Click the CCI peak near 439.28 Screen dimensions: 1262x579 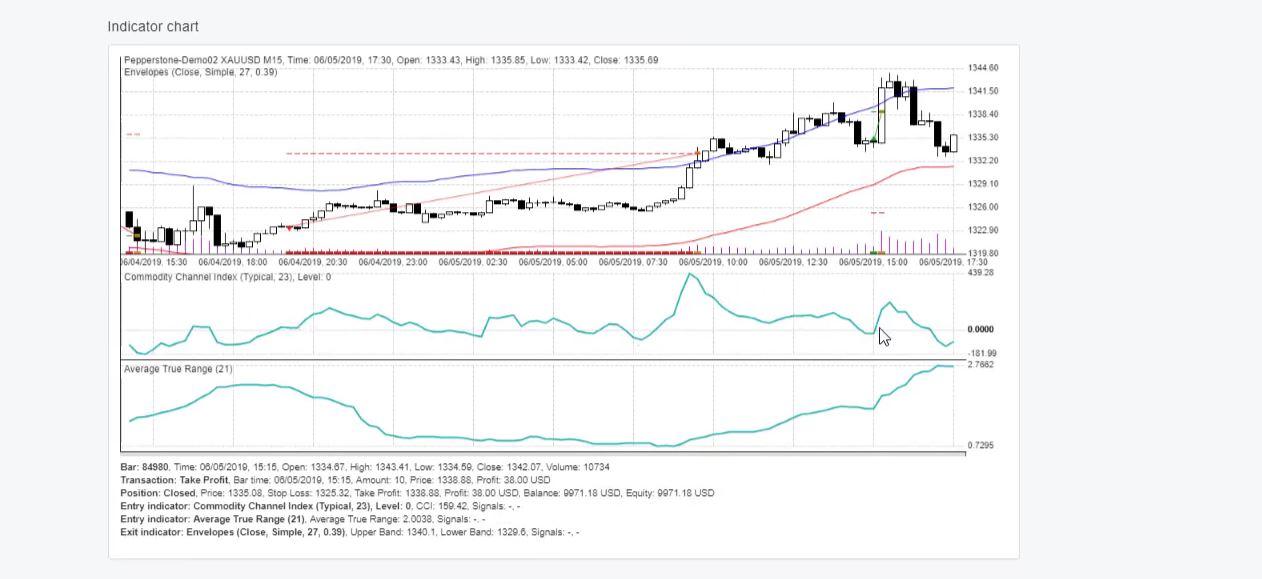coord(690,274)
